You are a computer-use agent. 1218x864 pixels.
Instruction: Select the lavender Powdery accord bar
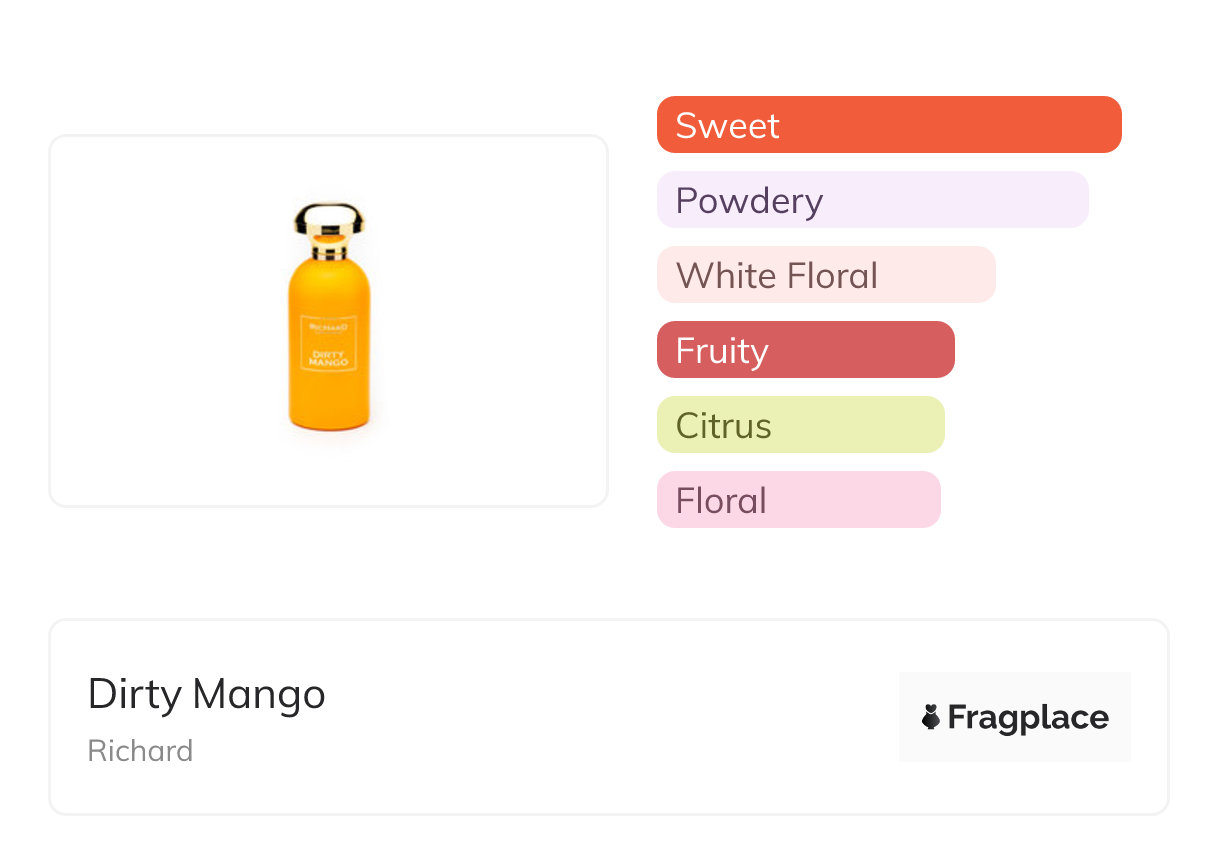coord(872,200)
